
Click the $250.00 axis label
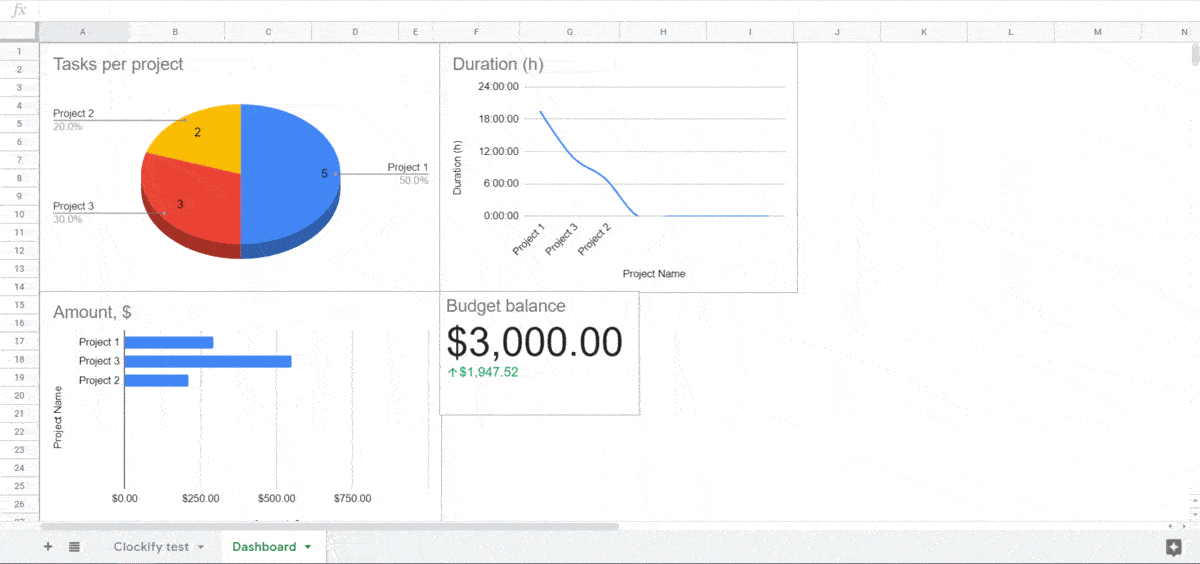click(x=200, y=498)
